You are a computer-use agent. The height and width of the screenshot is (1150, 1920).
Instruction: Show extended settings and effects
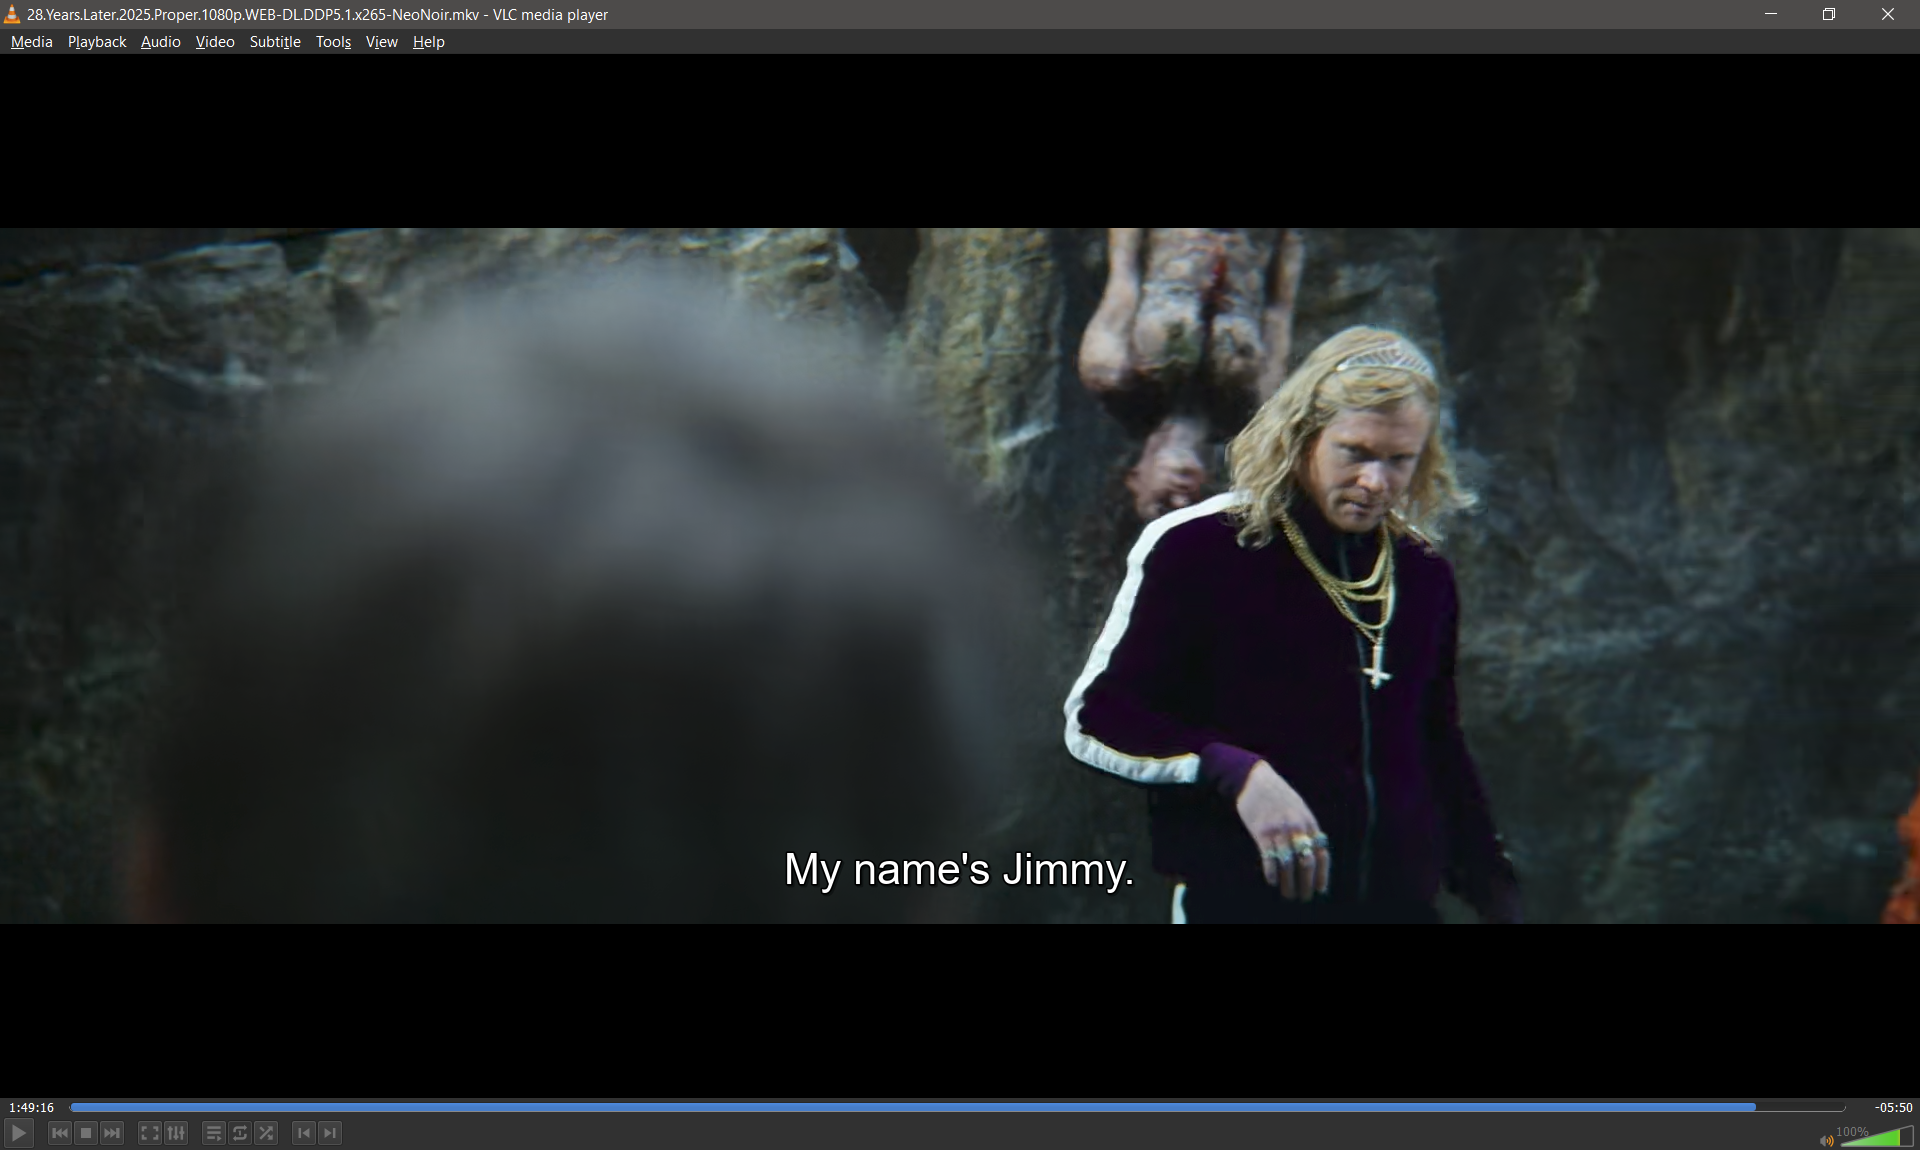[x=176, y=1133]
